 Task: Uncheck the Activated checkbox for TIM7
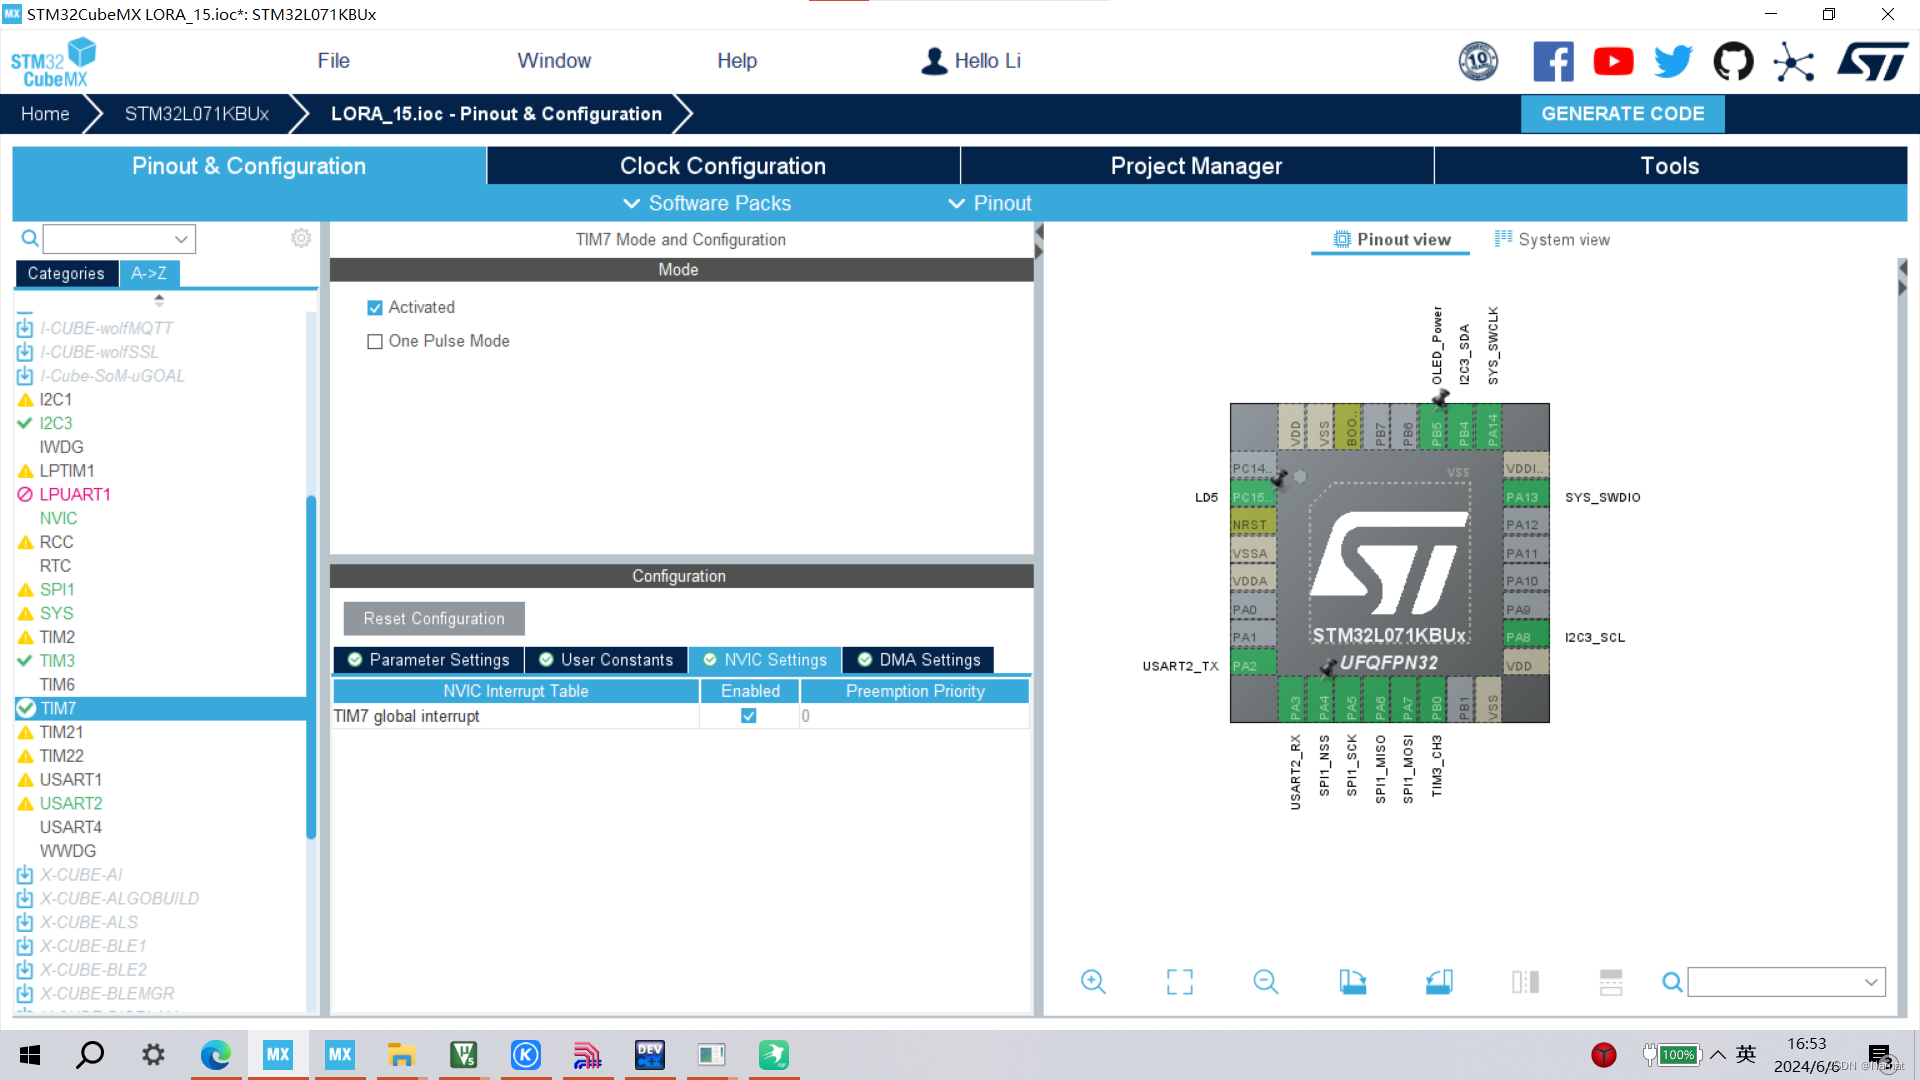click(375, 308)
